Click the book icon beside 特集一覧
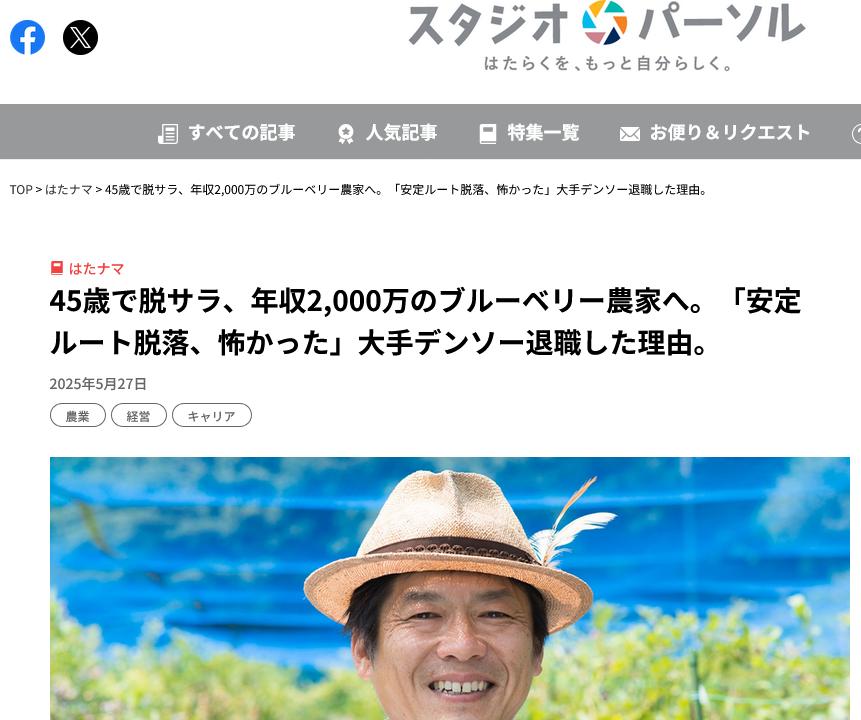The width and height of the screenshot is (861, 720). click(x=488, y=133)
